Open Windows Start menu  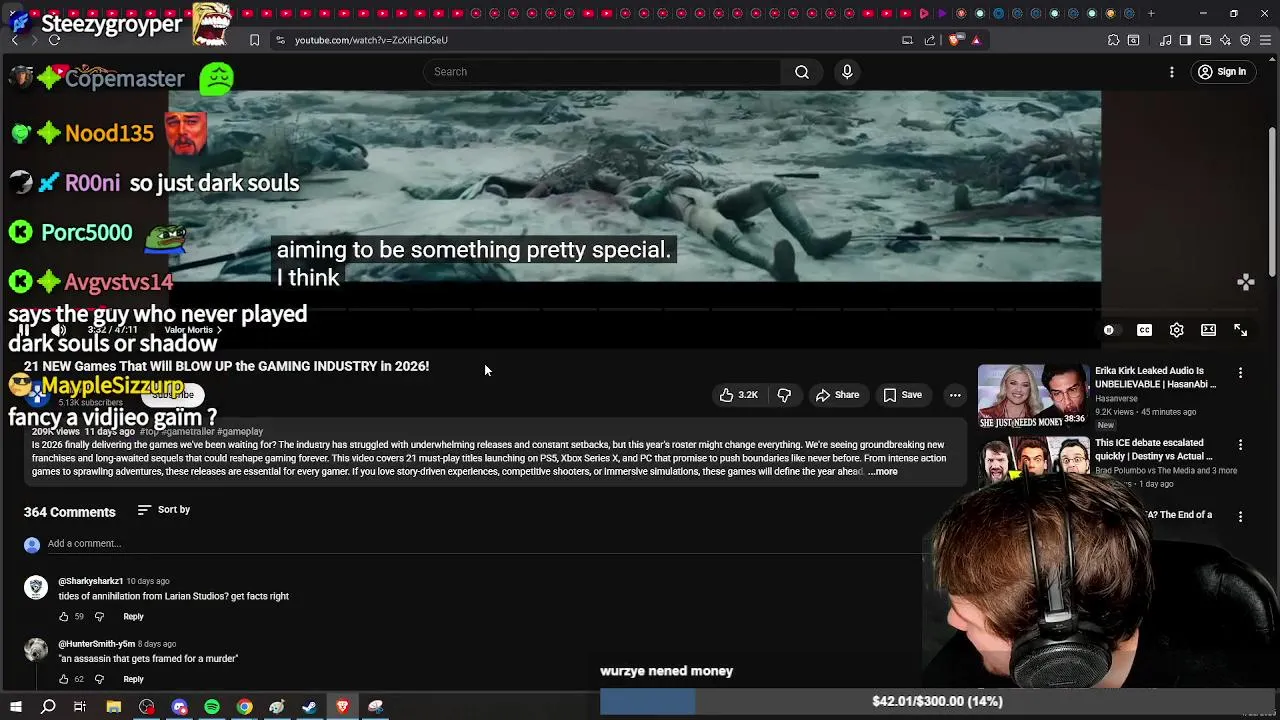pos(16,707)
